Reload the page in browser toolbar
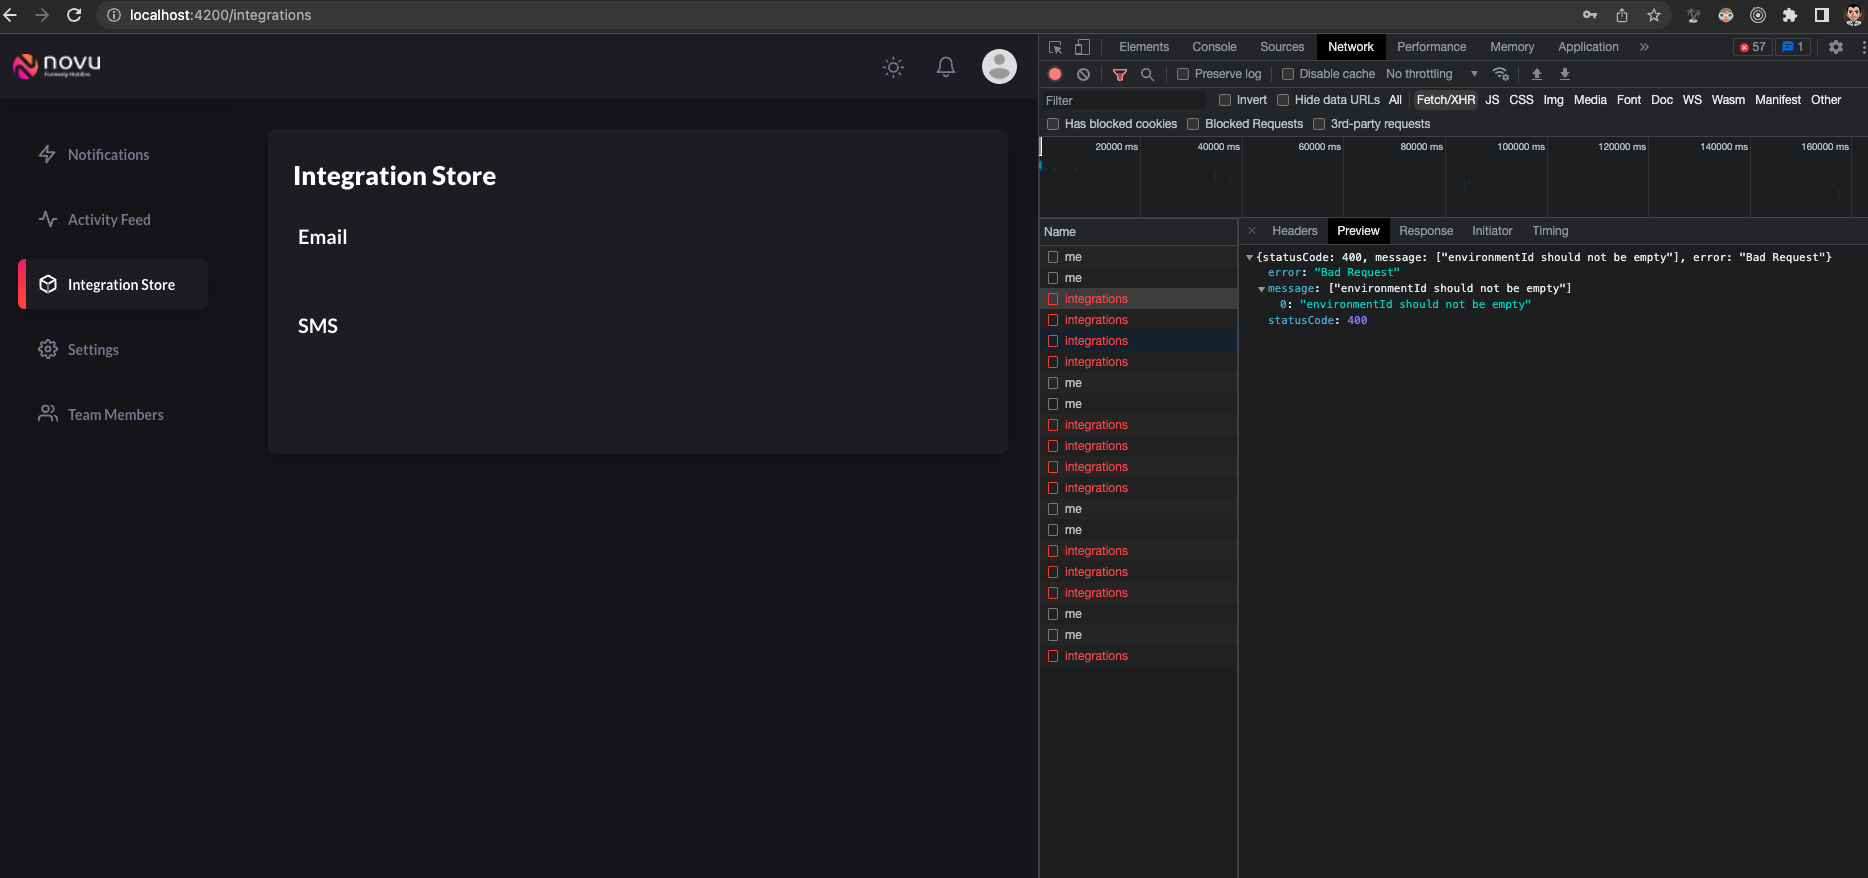This screenshot has width=1868, height=878. coord(74,15)
